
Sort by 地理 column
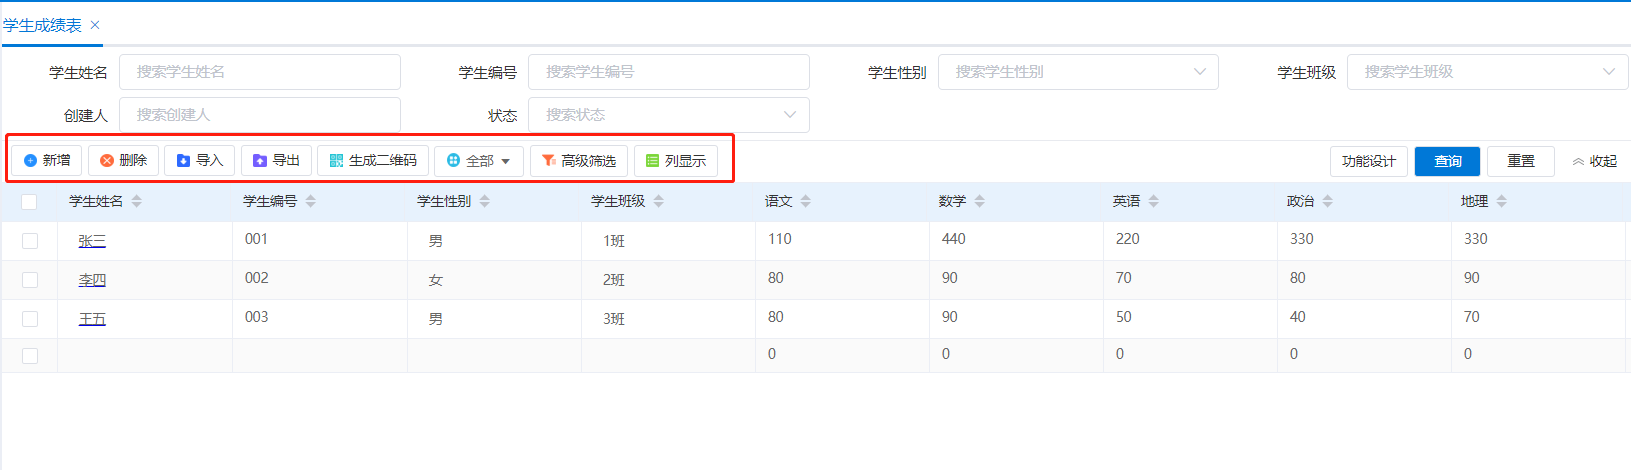pyautogui.click(x=1502, y=201)
